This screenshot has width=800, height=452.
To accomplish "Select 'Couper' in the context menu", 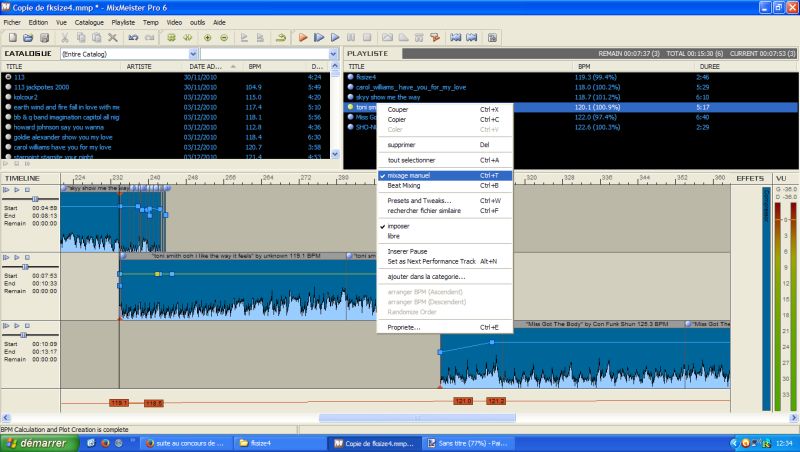I will point(445,110).
